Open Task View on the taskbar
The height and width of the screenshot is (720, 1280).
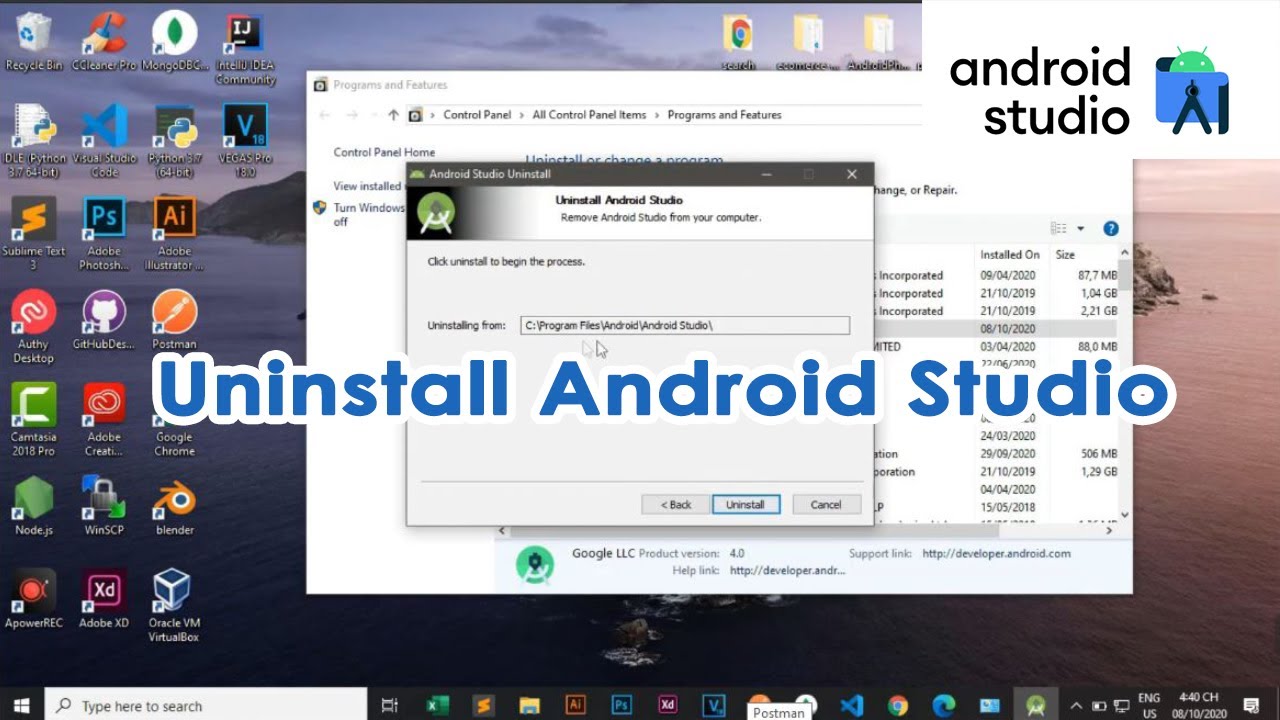(391, 705)
